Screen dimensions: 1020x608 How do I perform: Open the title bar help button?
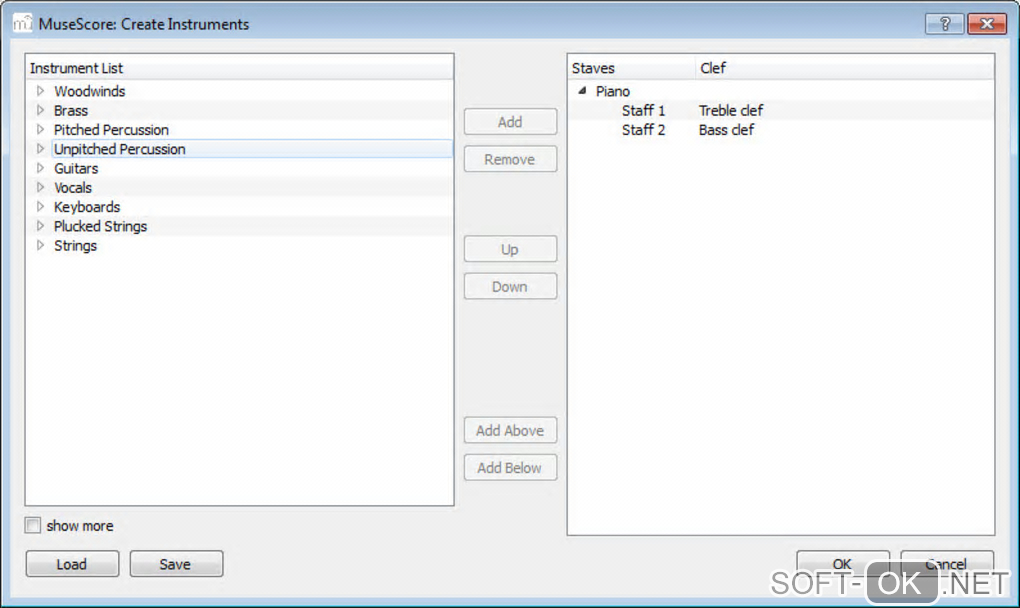click(x=945, y=24)
